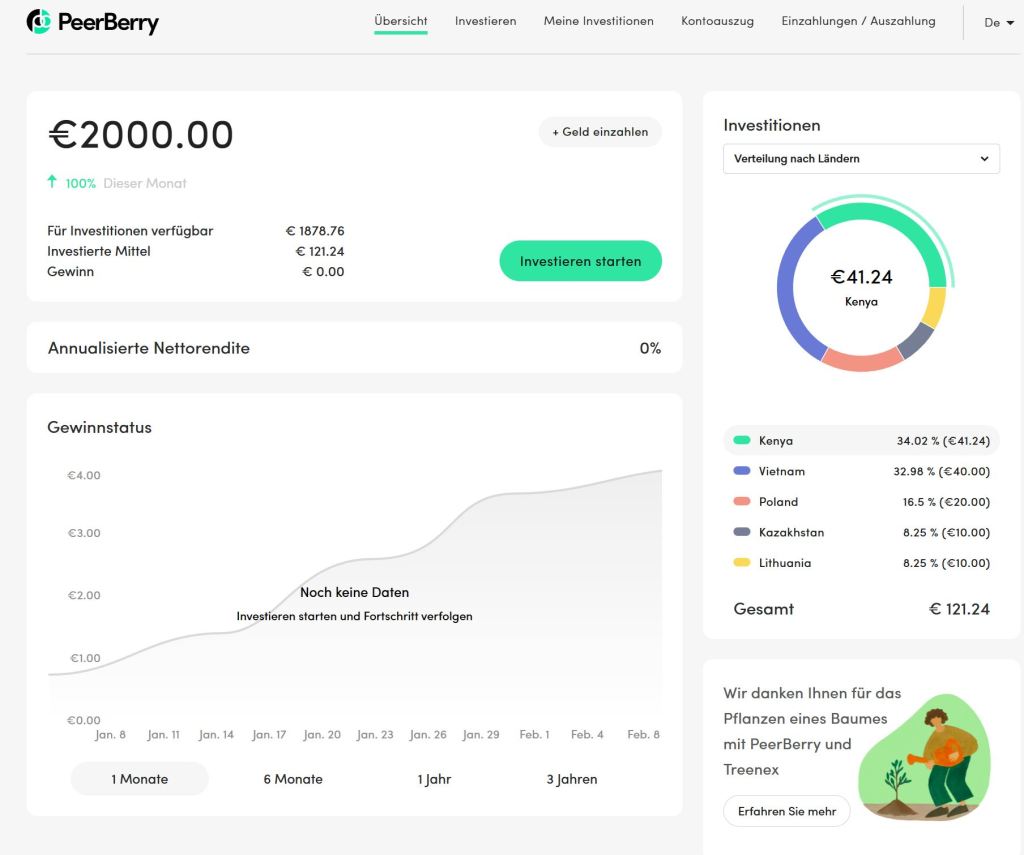Click the PeerBerry logo icon
1024x855 pixels.
[38, 21]
